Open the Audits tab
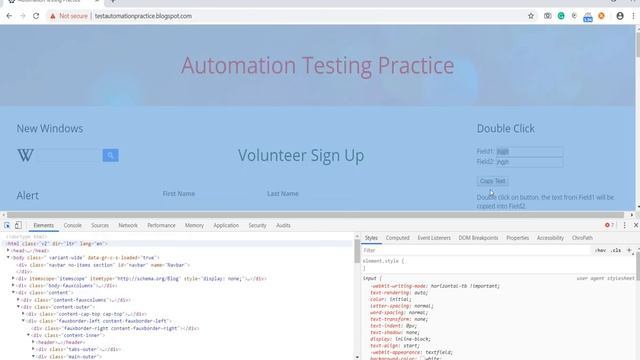Screen dimensions: 640x360 283,225
